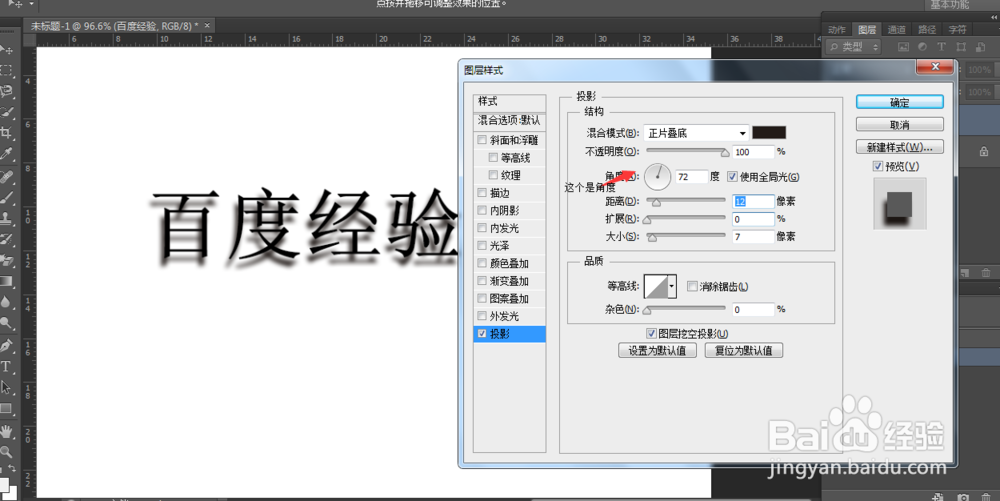Click the layer lock icon
Viewport: 1000px width, 501px height.
(983, 152)
